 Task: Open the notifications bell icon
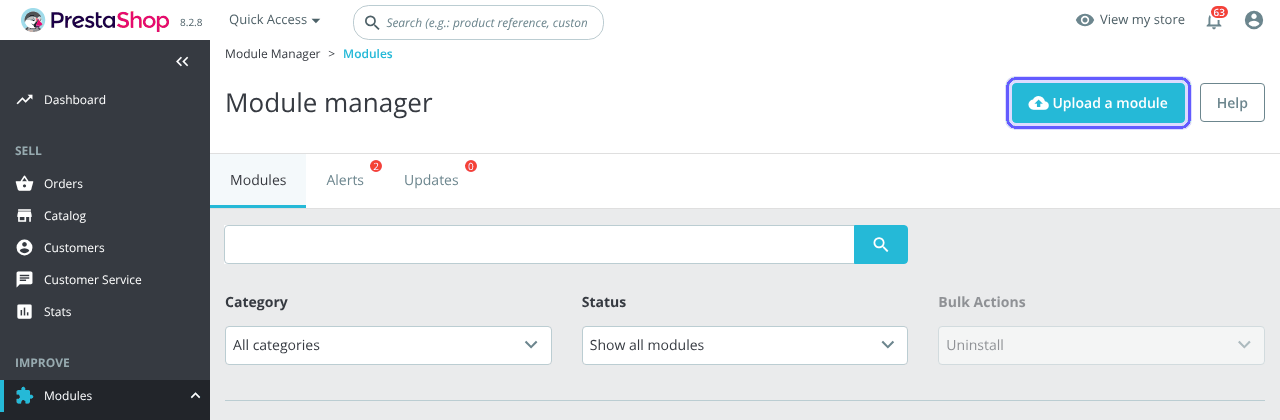click(x=1214, y=21)
